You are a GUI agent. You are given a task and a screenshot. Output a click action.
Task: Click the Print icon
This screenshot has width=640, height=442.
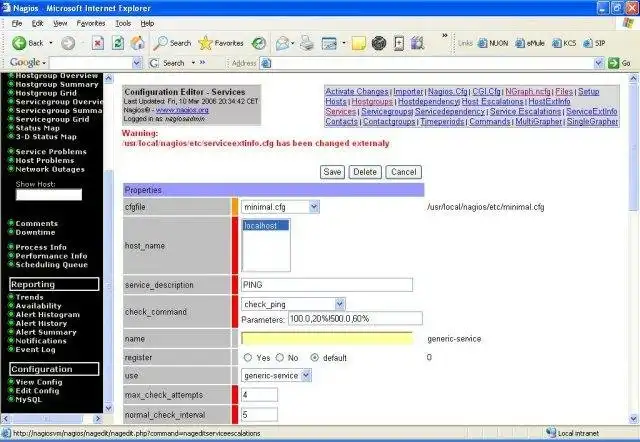pos(307,43)
